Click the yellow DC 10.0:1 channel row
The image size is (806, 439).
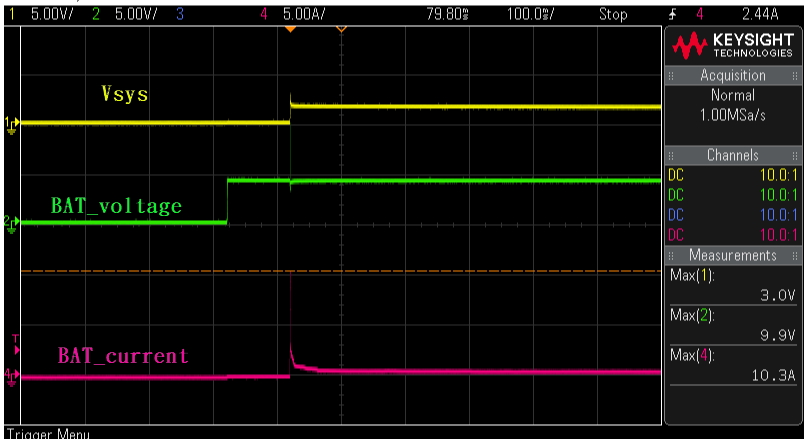click(733, 175)
